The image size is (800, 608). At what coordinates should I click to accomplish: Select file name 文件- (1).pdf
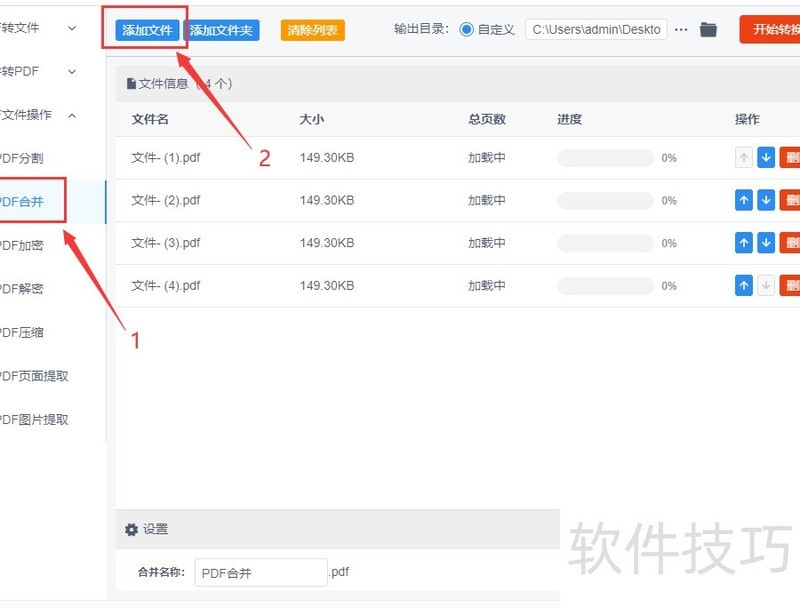[x=166, y=158]
